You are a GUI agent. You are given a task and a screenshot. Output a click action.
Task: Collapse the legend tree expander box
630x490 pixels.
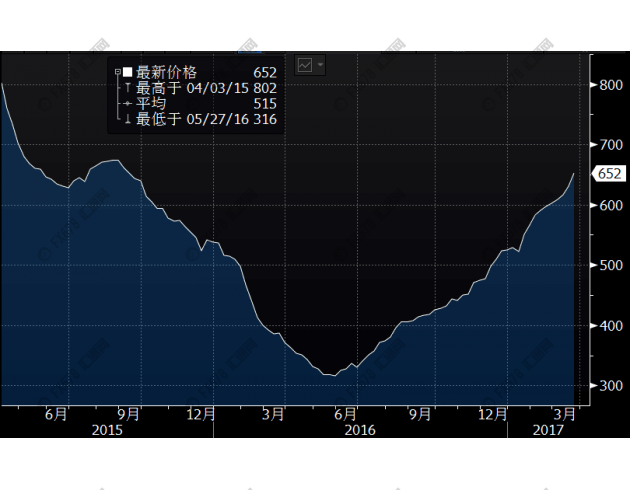pos(118,73)
